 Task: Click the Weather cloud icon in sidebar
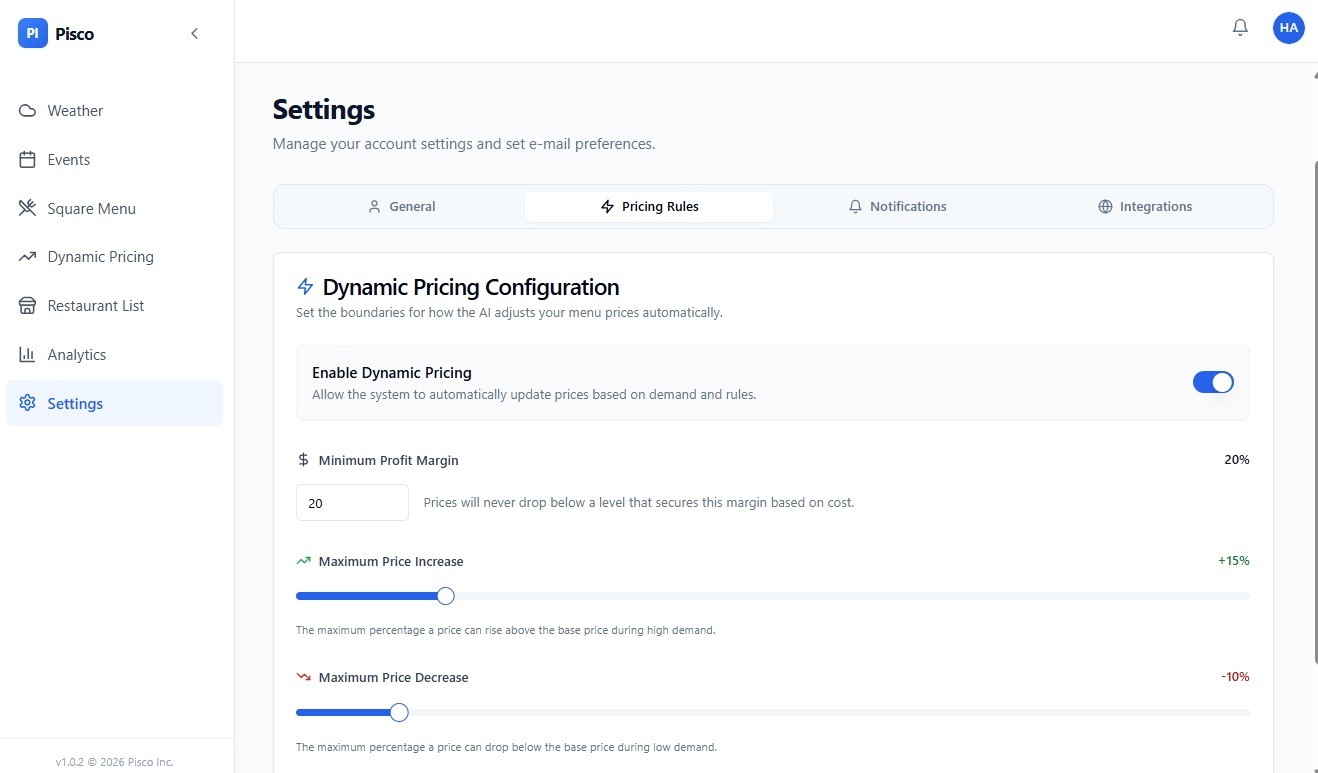(x=28, y=111)
